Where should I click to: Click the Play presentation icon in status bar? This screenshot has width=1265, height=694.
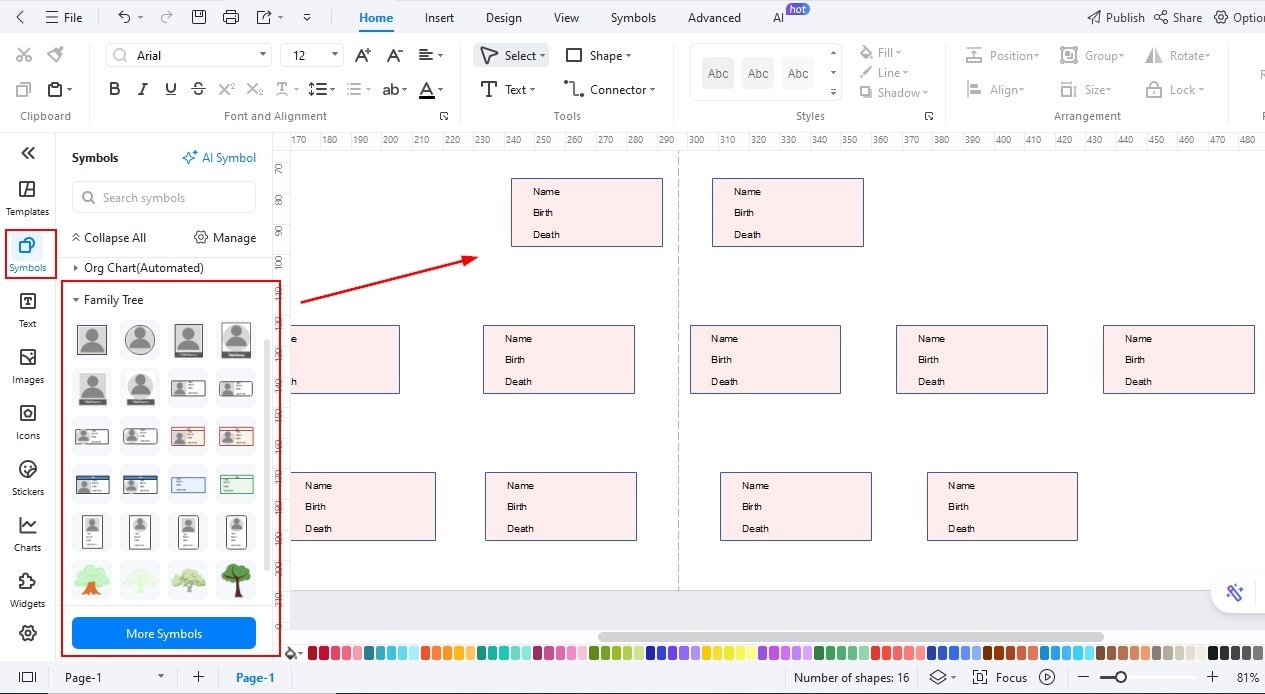(1047, 677)
